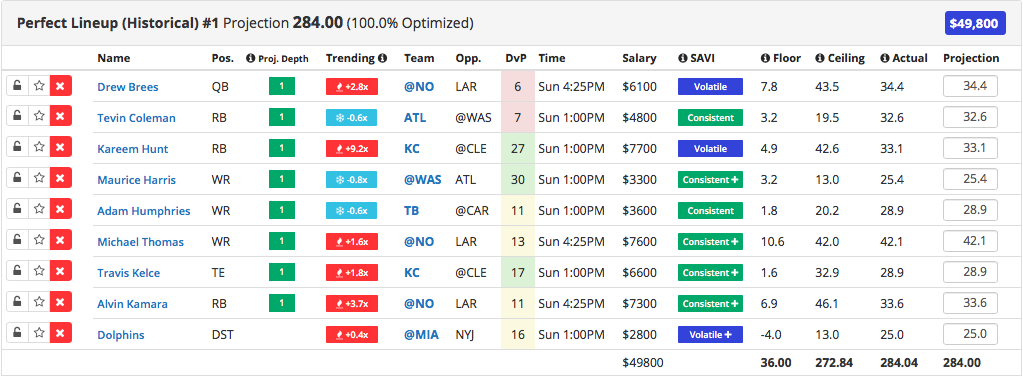Select the Volatile SAVI badge for Drew Brees
The height and width of the screenshot is (376, 1023).
click(x=710, y=86)
